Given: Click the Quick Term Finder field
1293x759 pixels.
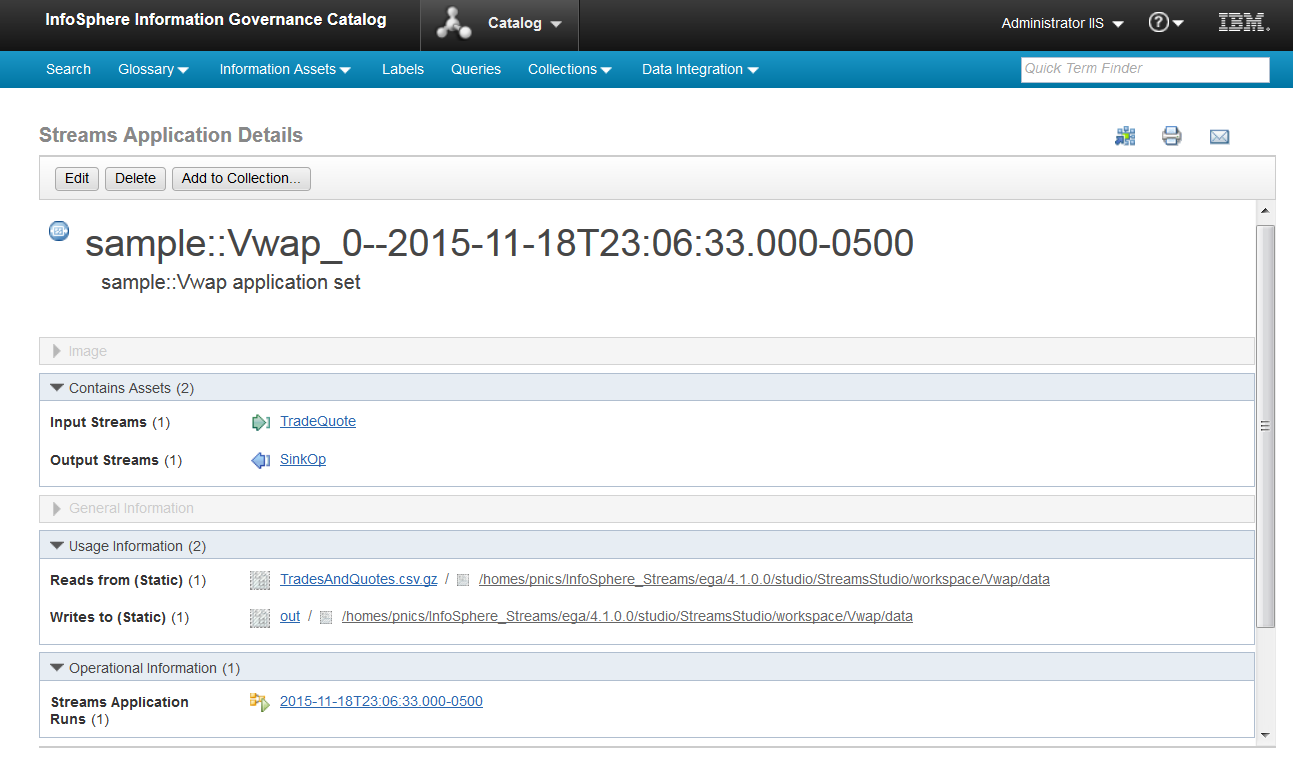Looking at the screenshot, I should (1144, 69).
